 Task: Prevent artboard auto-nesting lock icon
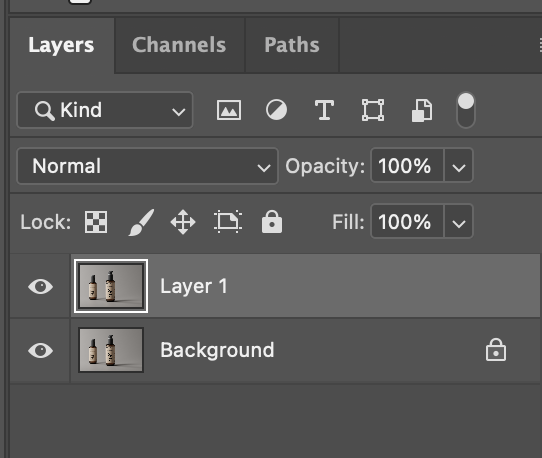point(228,222)
